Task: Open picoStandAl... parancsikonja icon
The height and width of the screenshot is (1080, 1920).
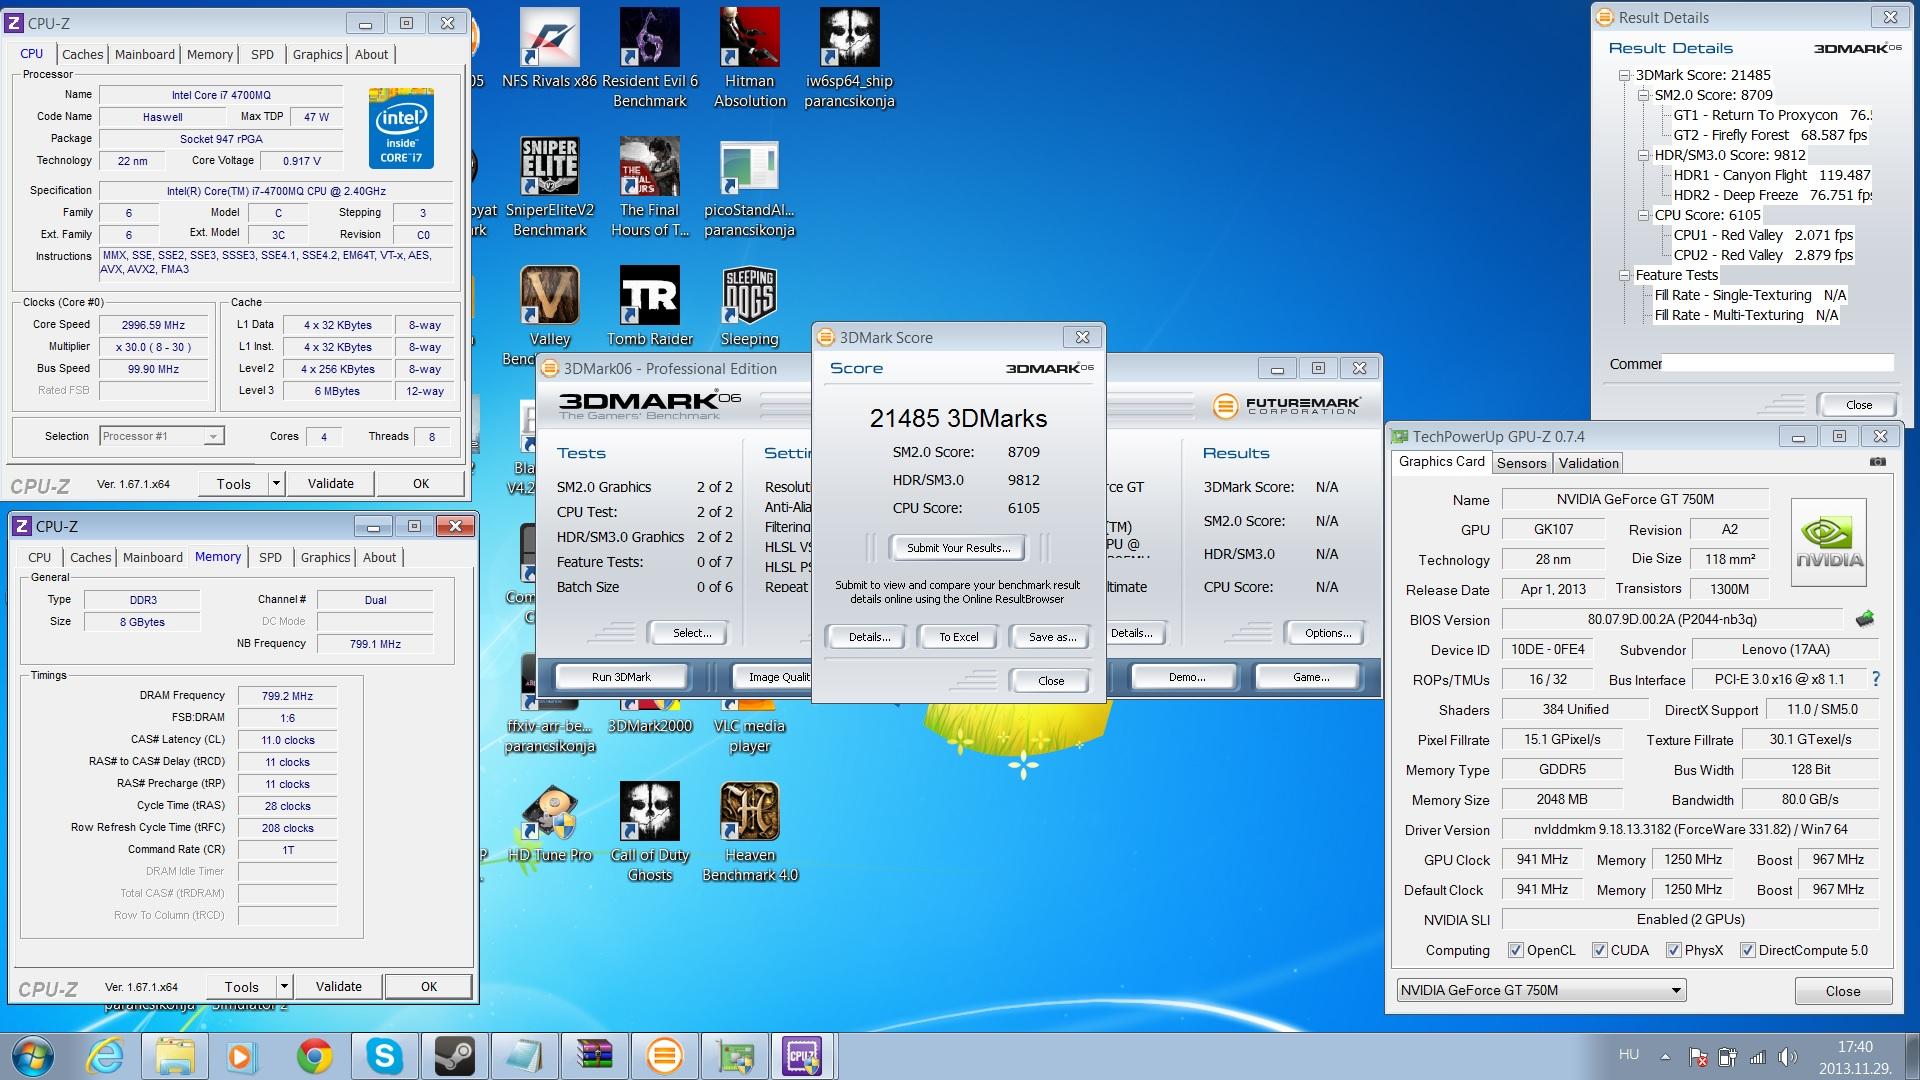Action: [749, 187]
